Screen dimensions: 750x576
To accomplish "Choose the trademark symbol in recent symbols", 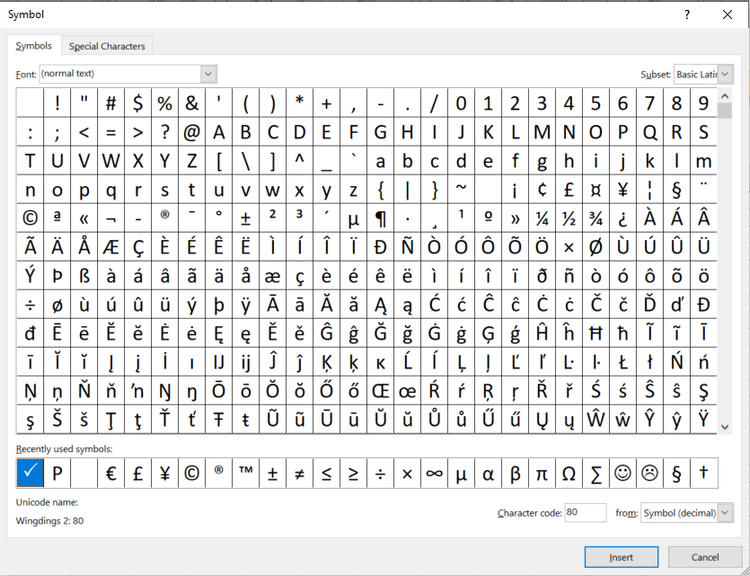I will click(x=246, y=473).
